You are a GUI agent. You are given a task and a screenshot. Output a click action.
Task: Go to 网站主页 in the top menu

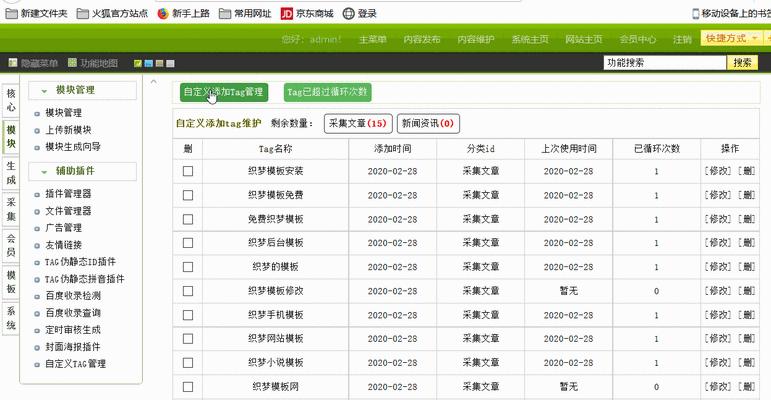[584, 39]
